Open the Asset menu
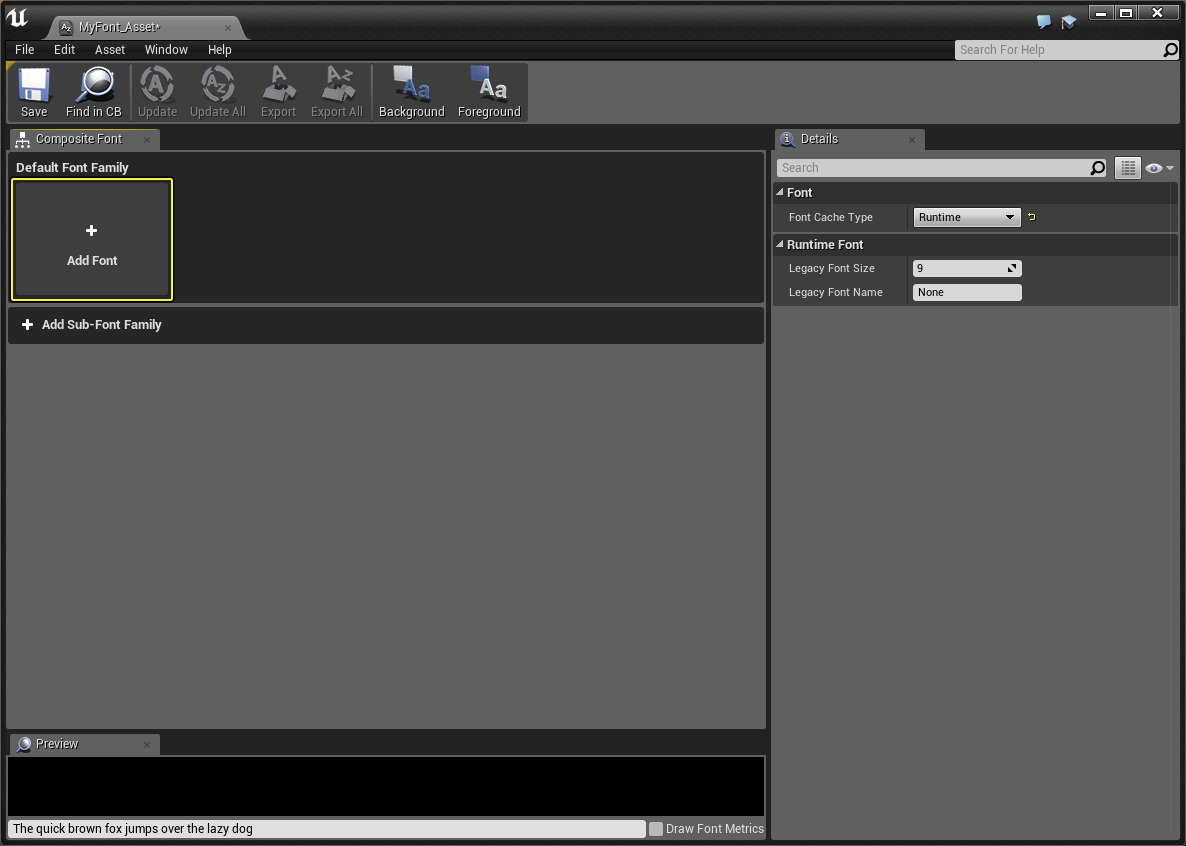The width and height of the screenshot is (1186, 846). click(110, 50)
